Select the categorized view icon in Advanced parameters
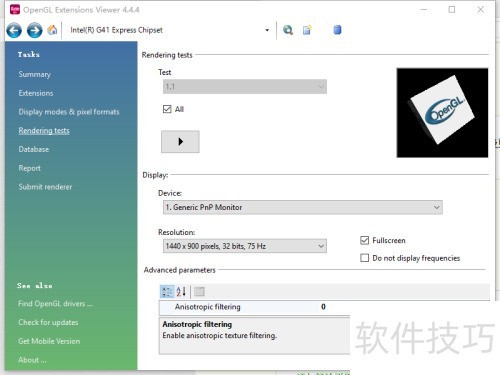The image size is (500, 375). (x=167, y=292)
